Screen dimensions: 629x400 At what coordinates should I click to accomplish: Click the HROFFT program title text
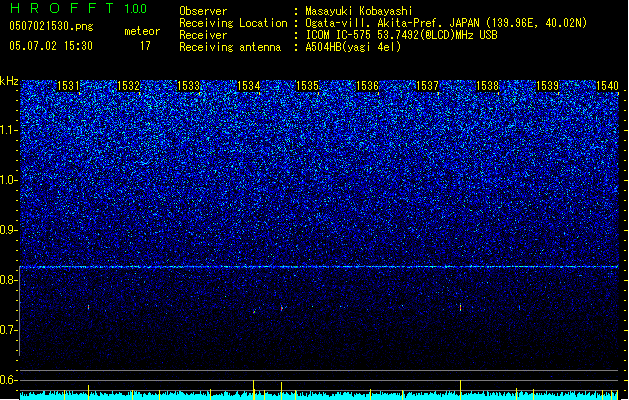click(x=61, y=8)
